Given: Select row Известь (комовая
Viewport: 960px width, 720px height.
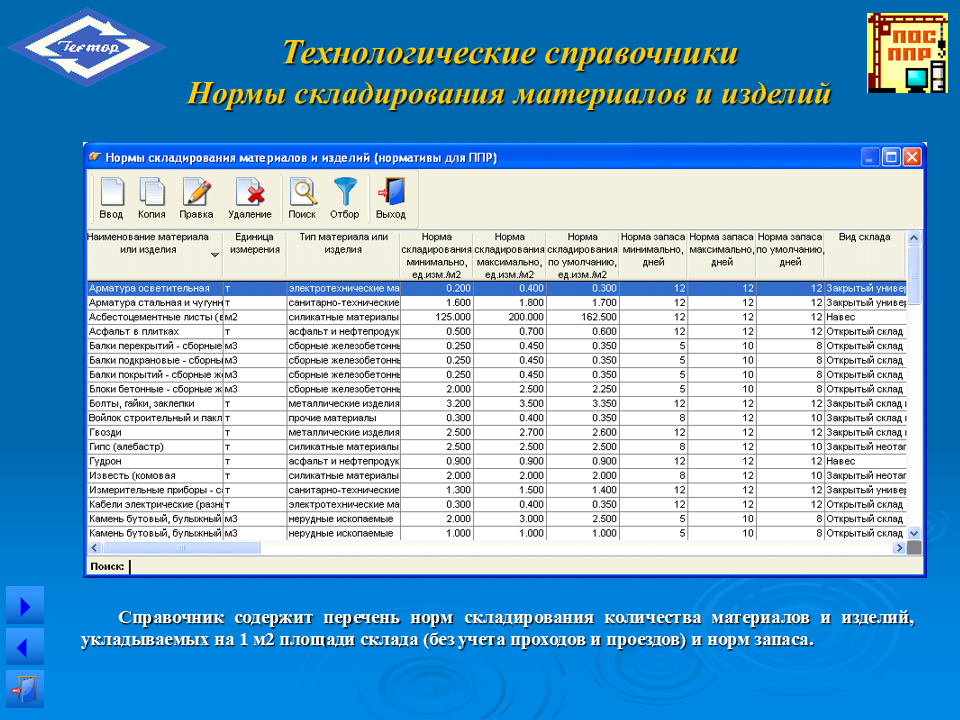Looking at the screenshot, I should point(497,475).
